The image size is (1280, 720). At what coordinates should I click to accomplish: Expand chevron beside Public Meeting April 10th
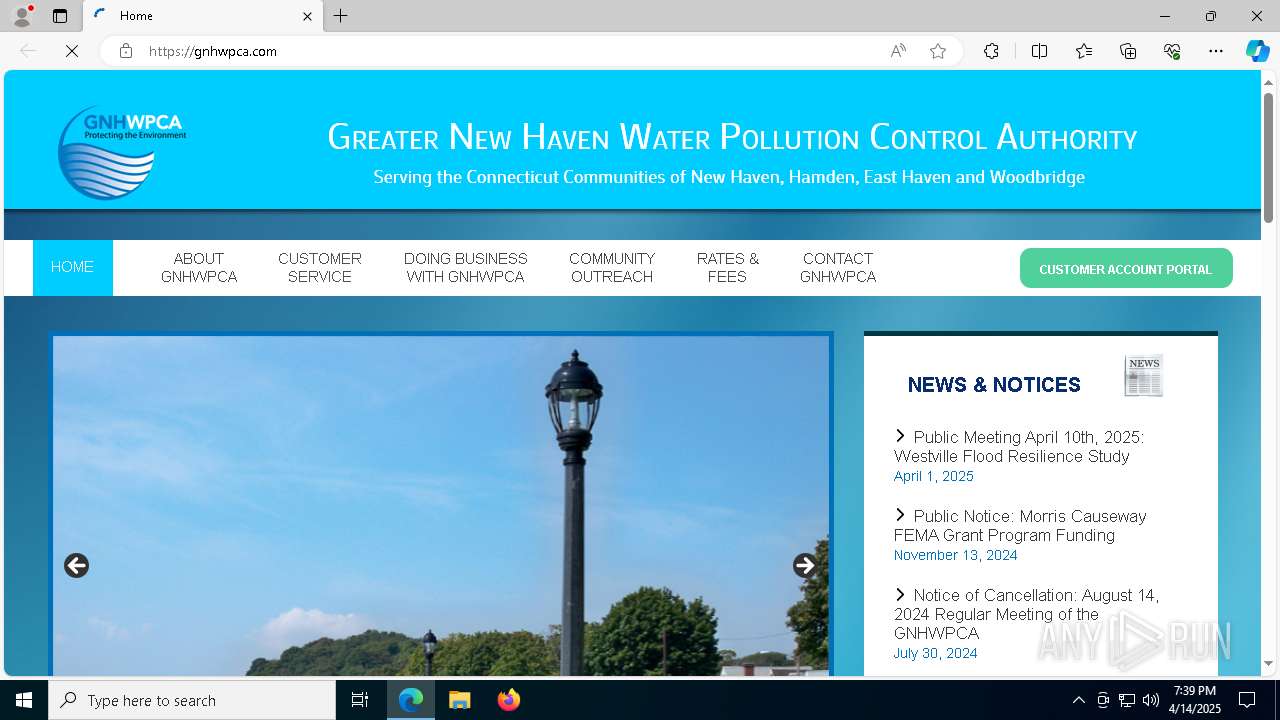[900, 436]
